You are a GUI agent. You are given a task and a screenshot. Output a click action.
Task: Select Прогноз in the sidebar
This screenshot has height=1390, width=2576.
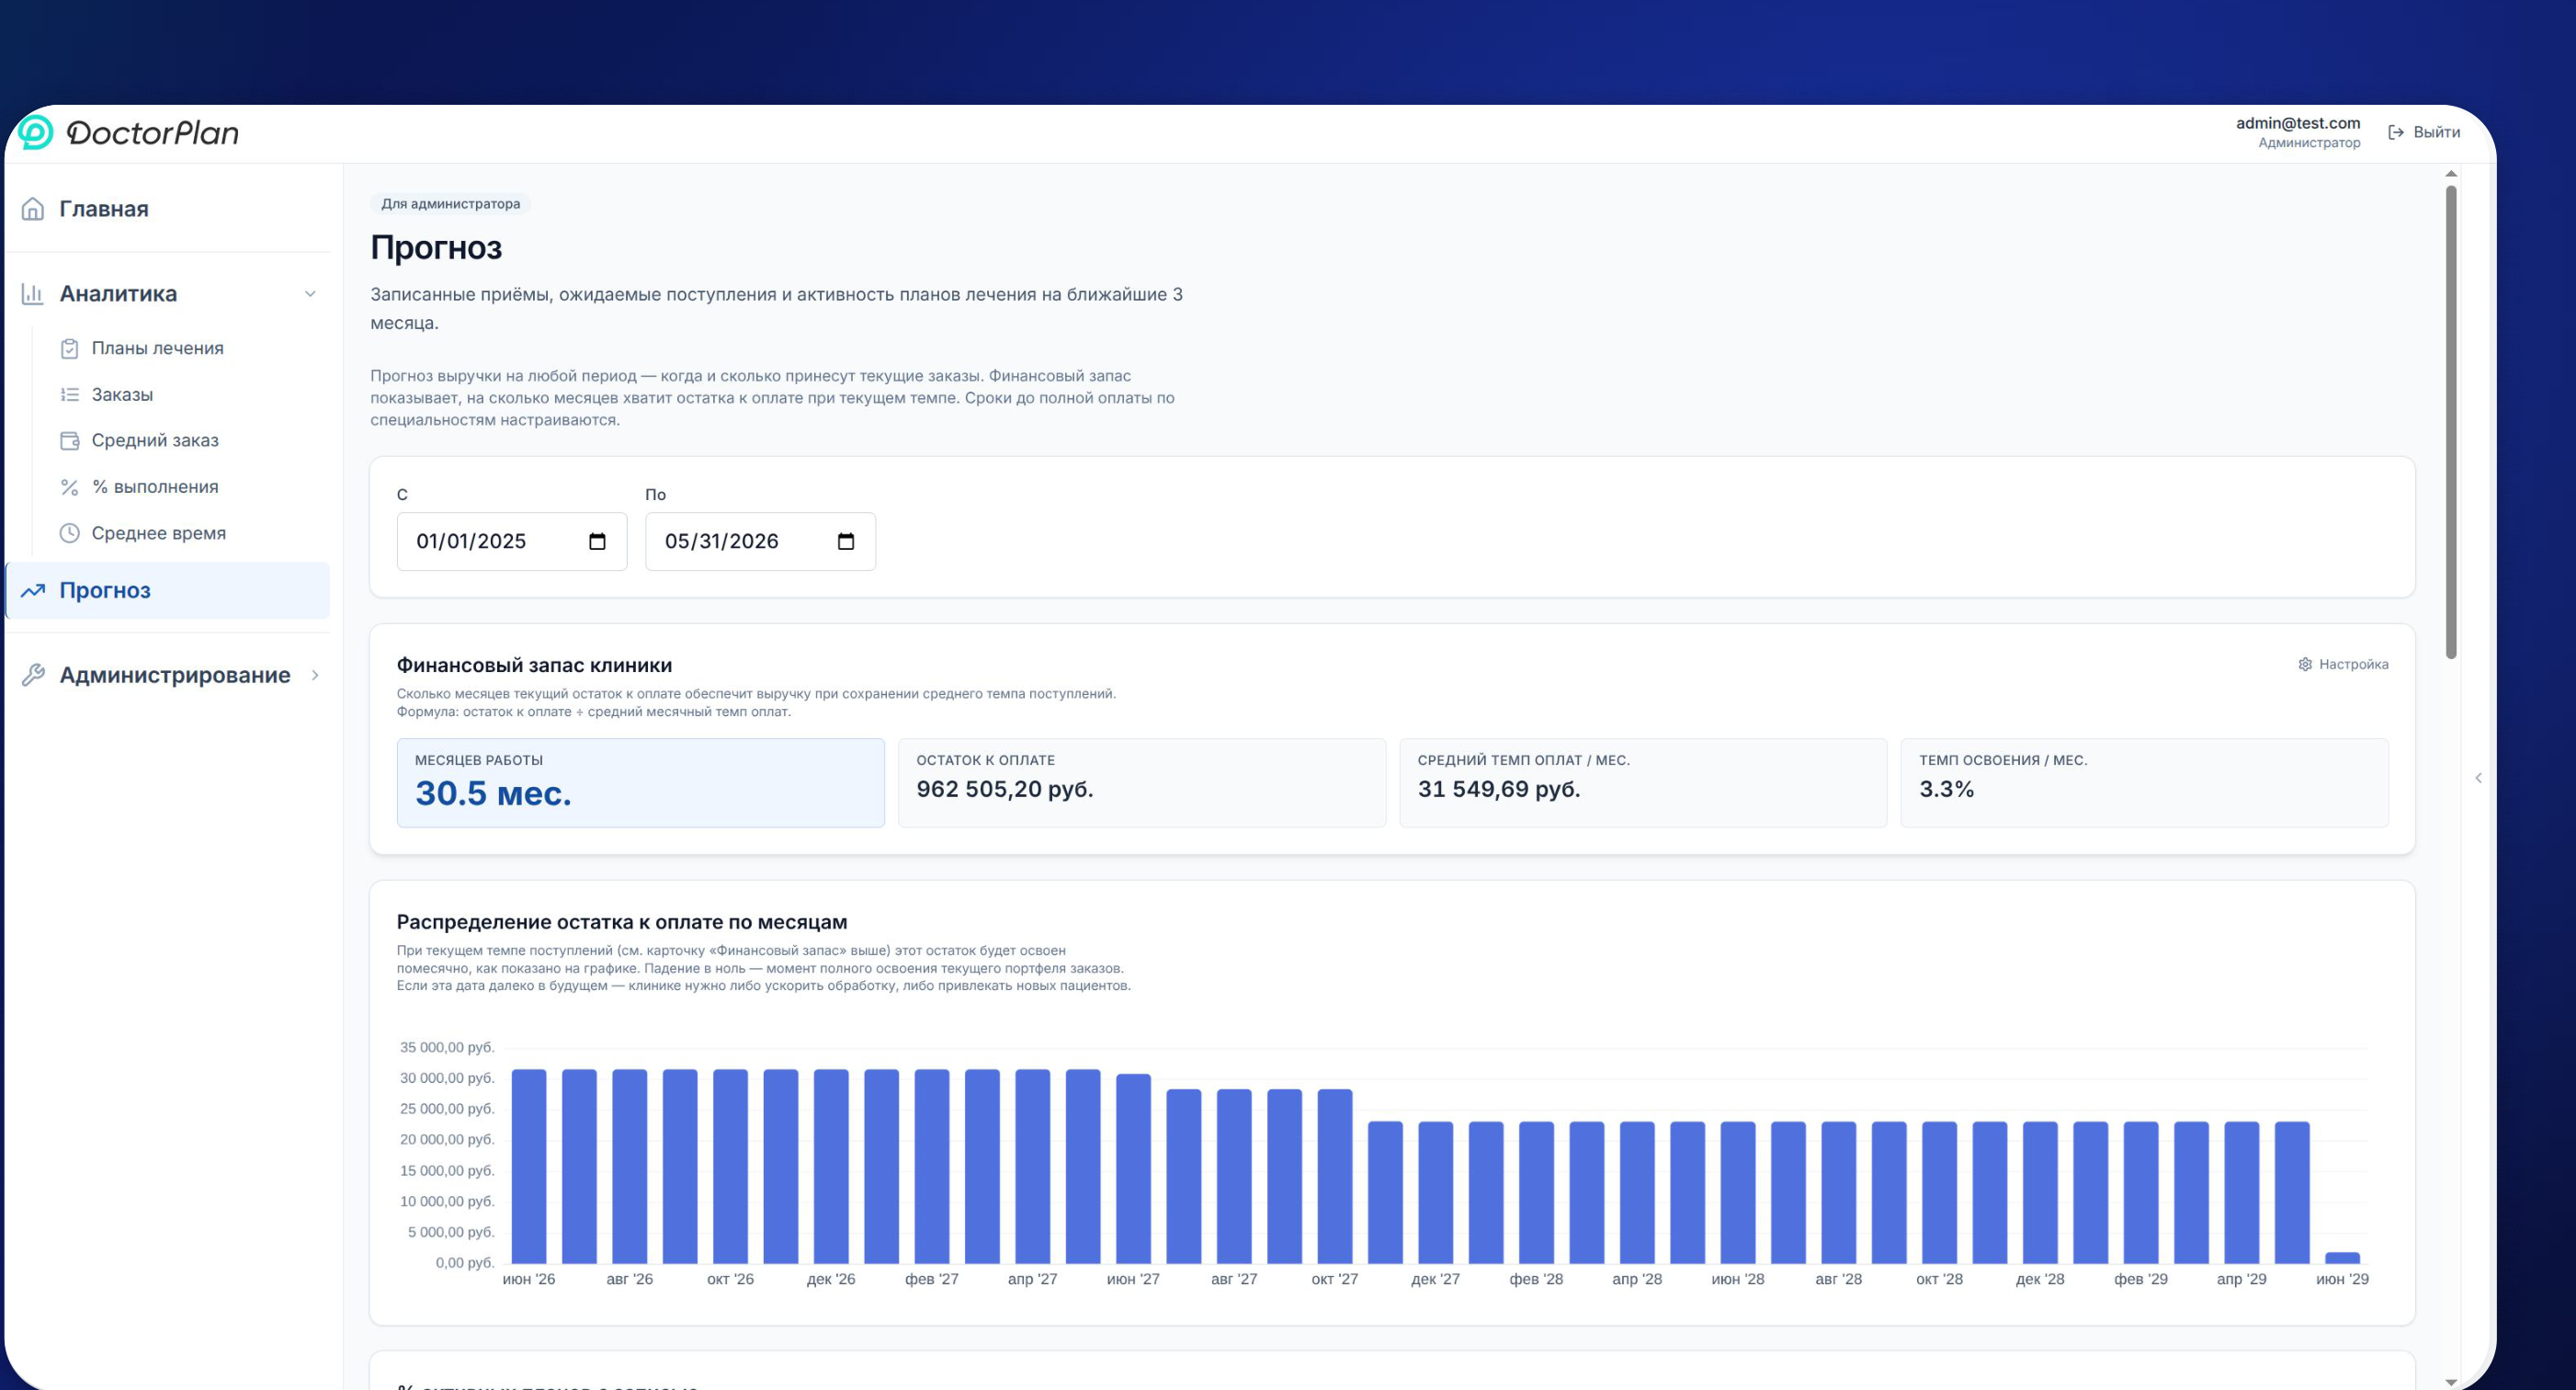(168, 590)
